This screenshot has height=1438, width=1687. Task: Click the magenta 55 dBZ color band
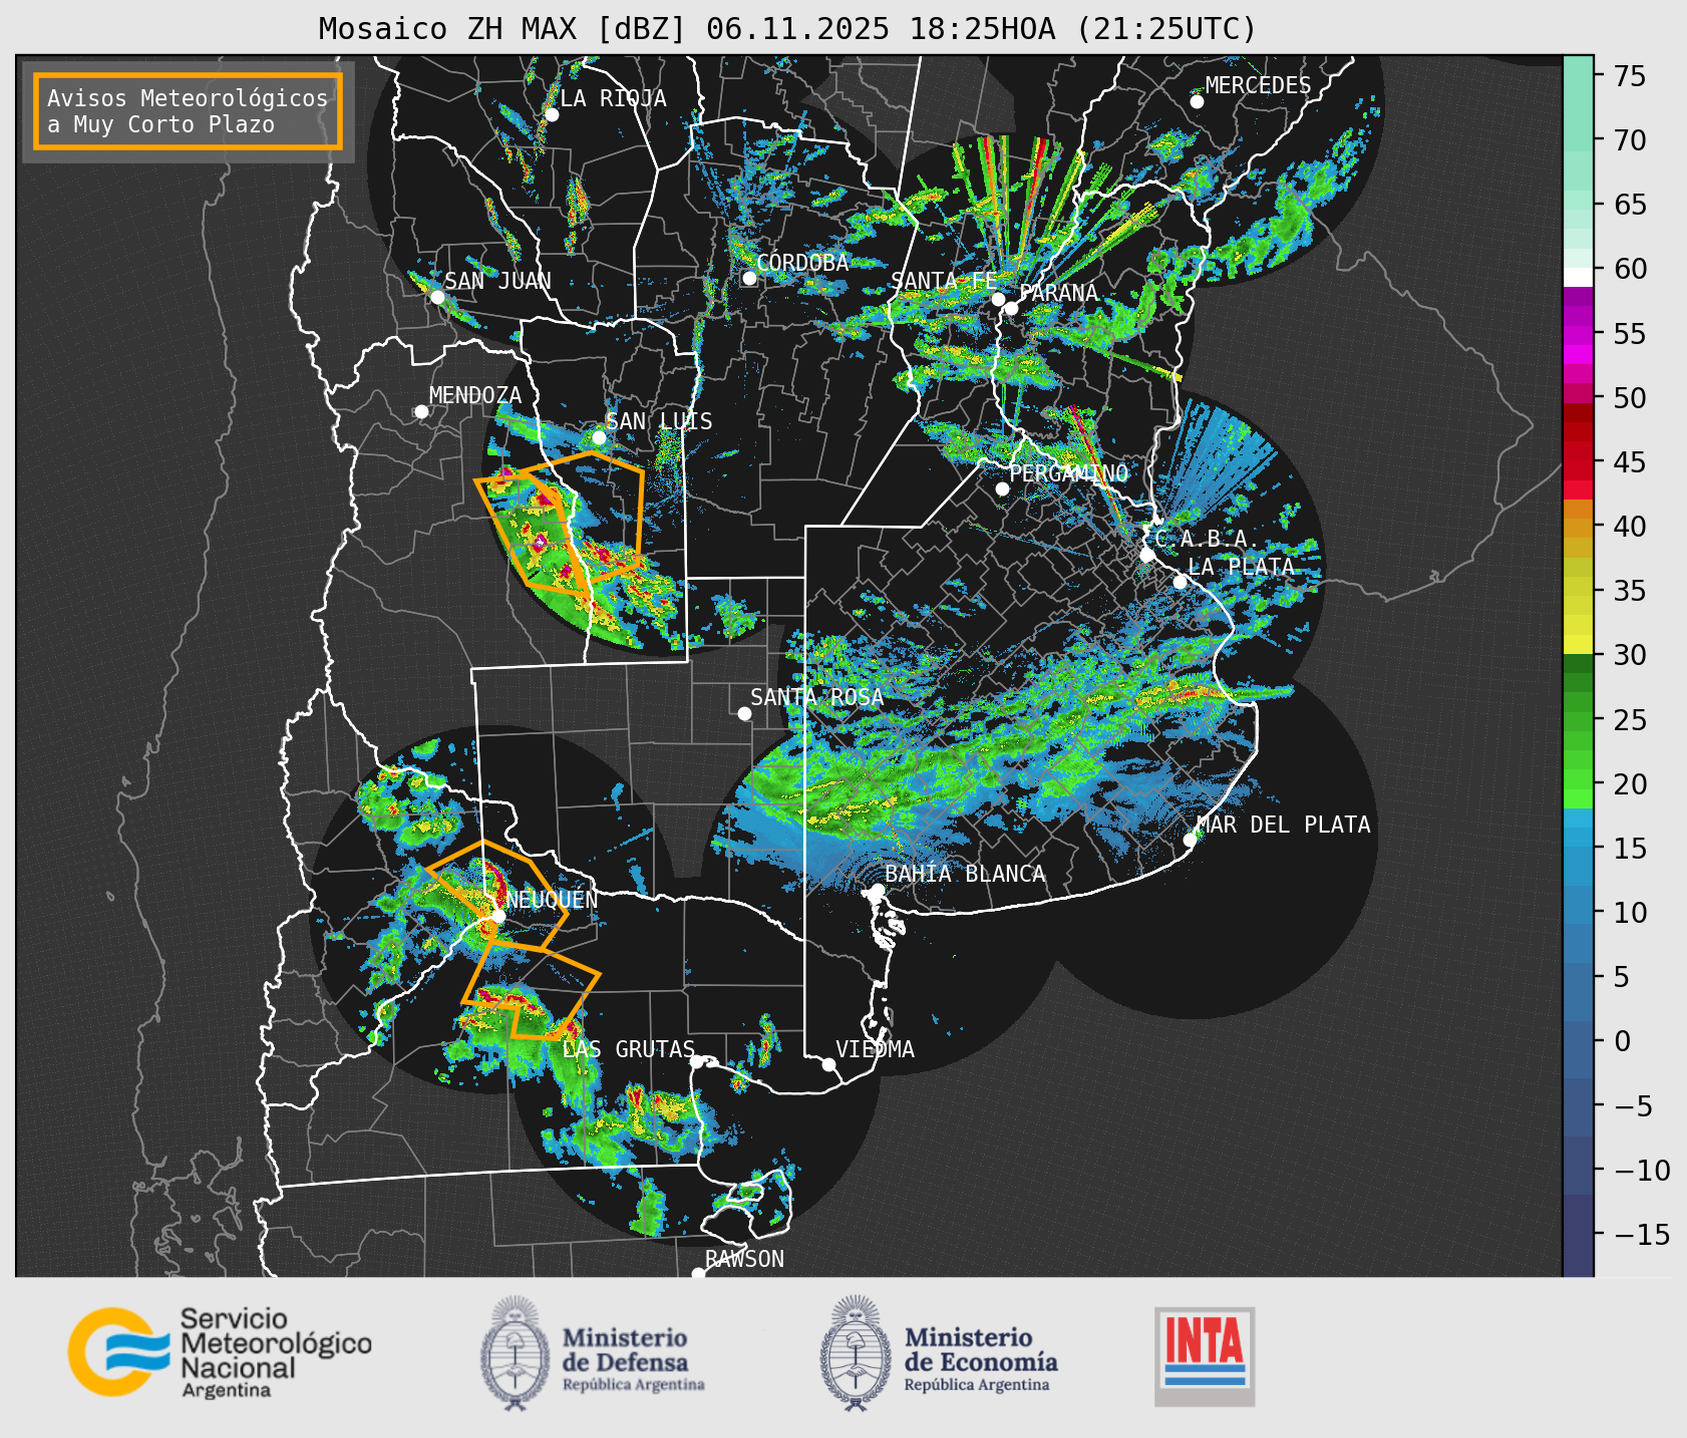pyautogui.click(x=1577, y=336)
